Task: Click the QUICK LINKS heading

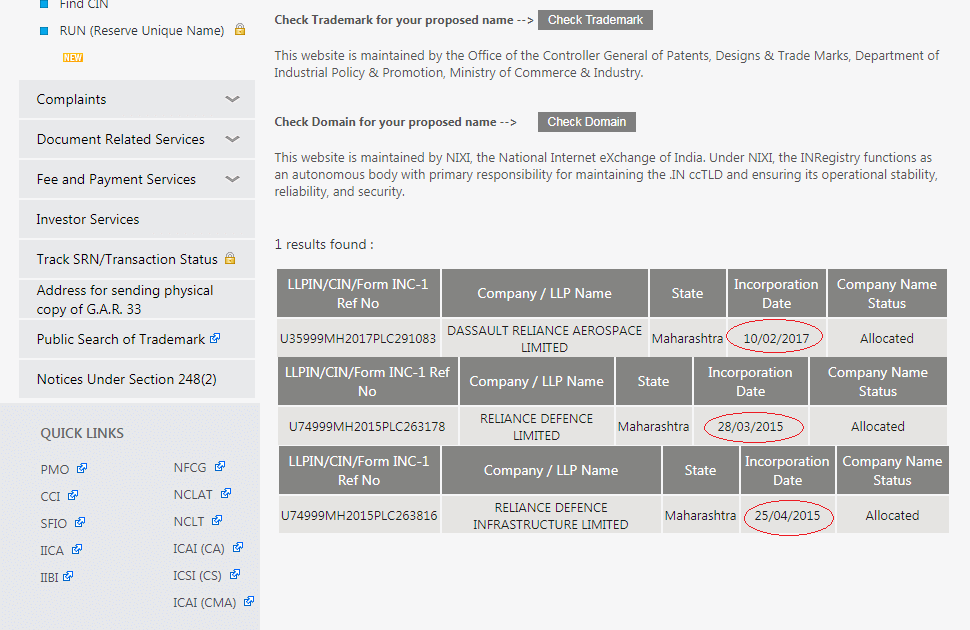Action: coord(82,433)
